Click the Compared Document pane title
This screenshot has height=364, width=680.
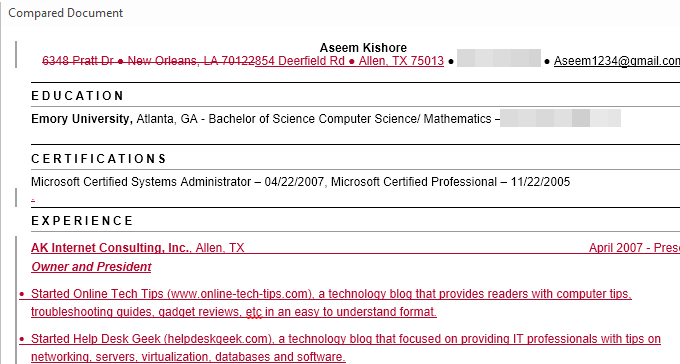(x=65, y=13)
